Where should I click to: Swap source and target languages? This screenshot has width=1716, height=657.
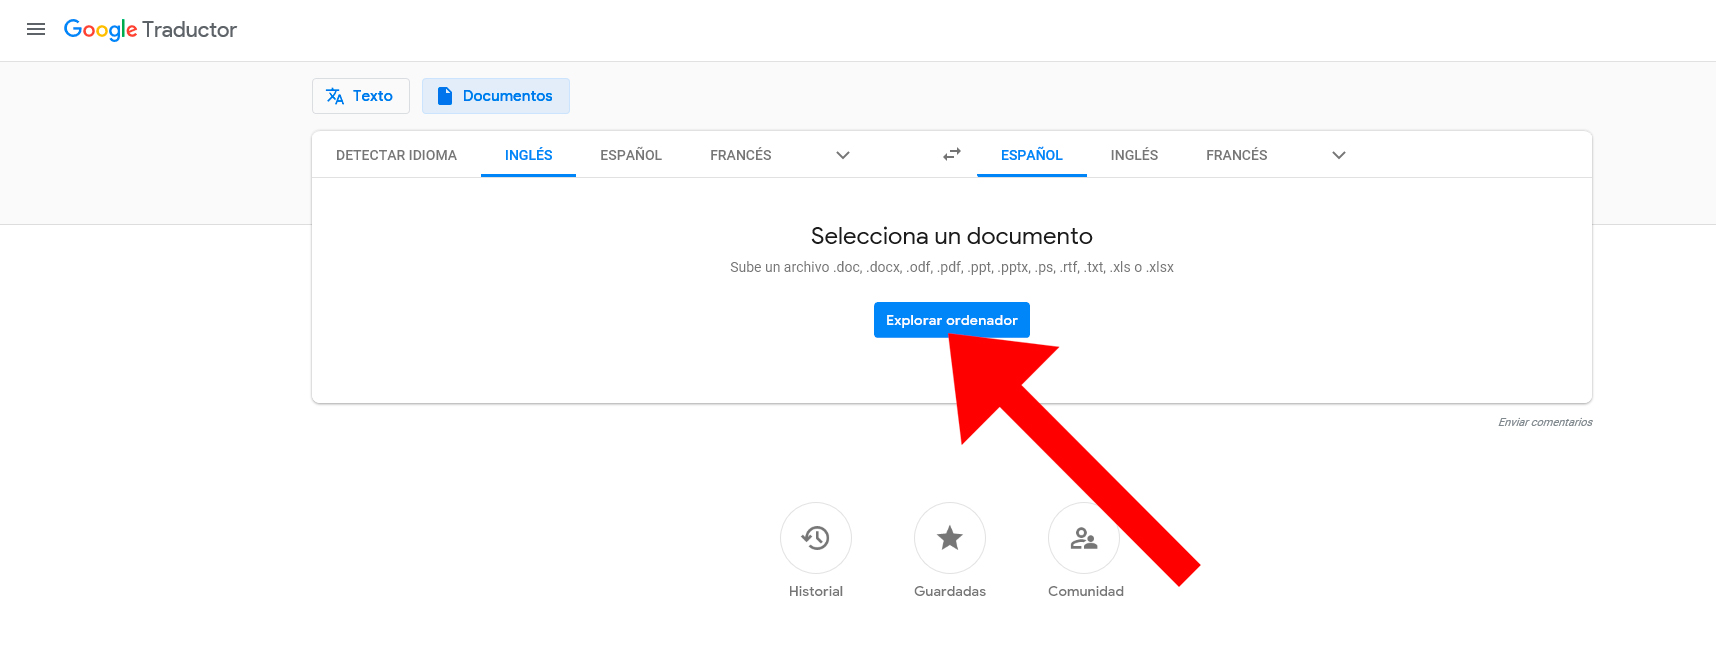point(952,154)
